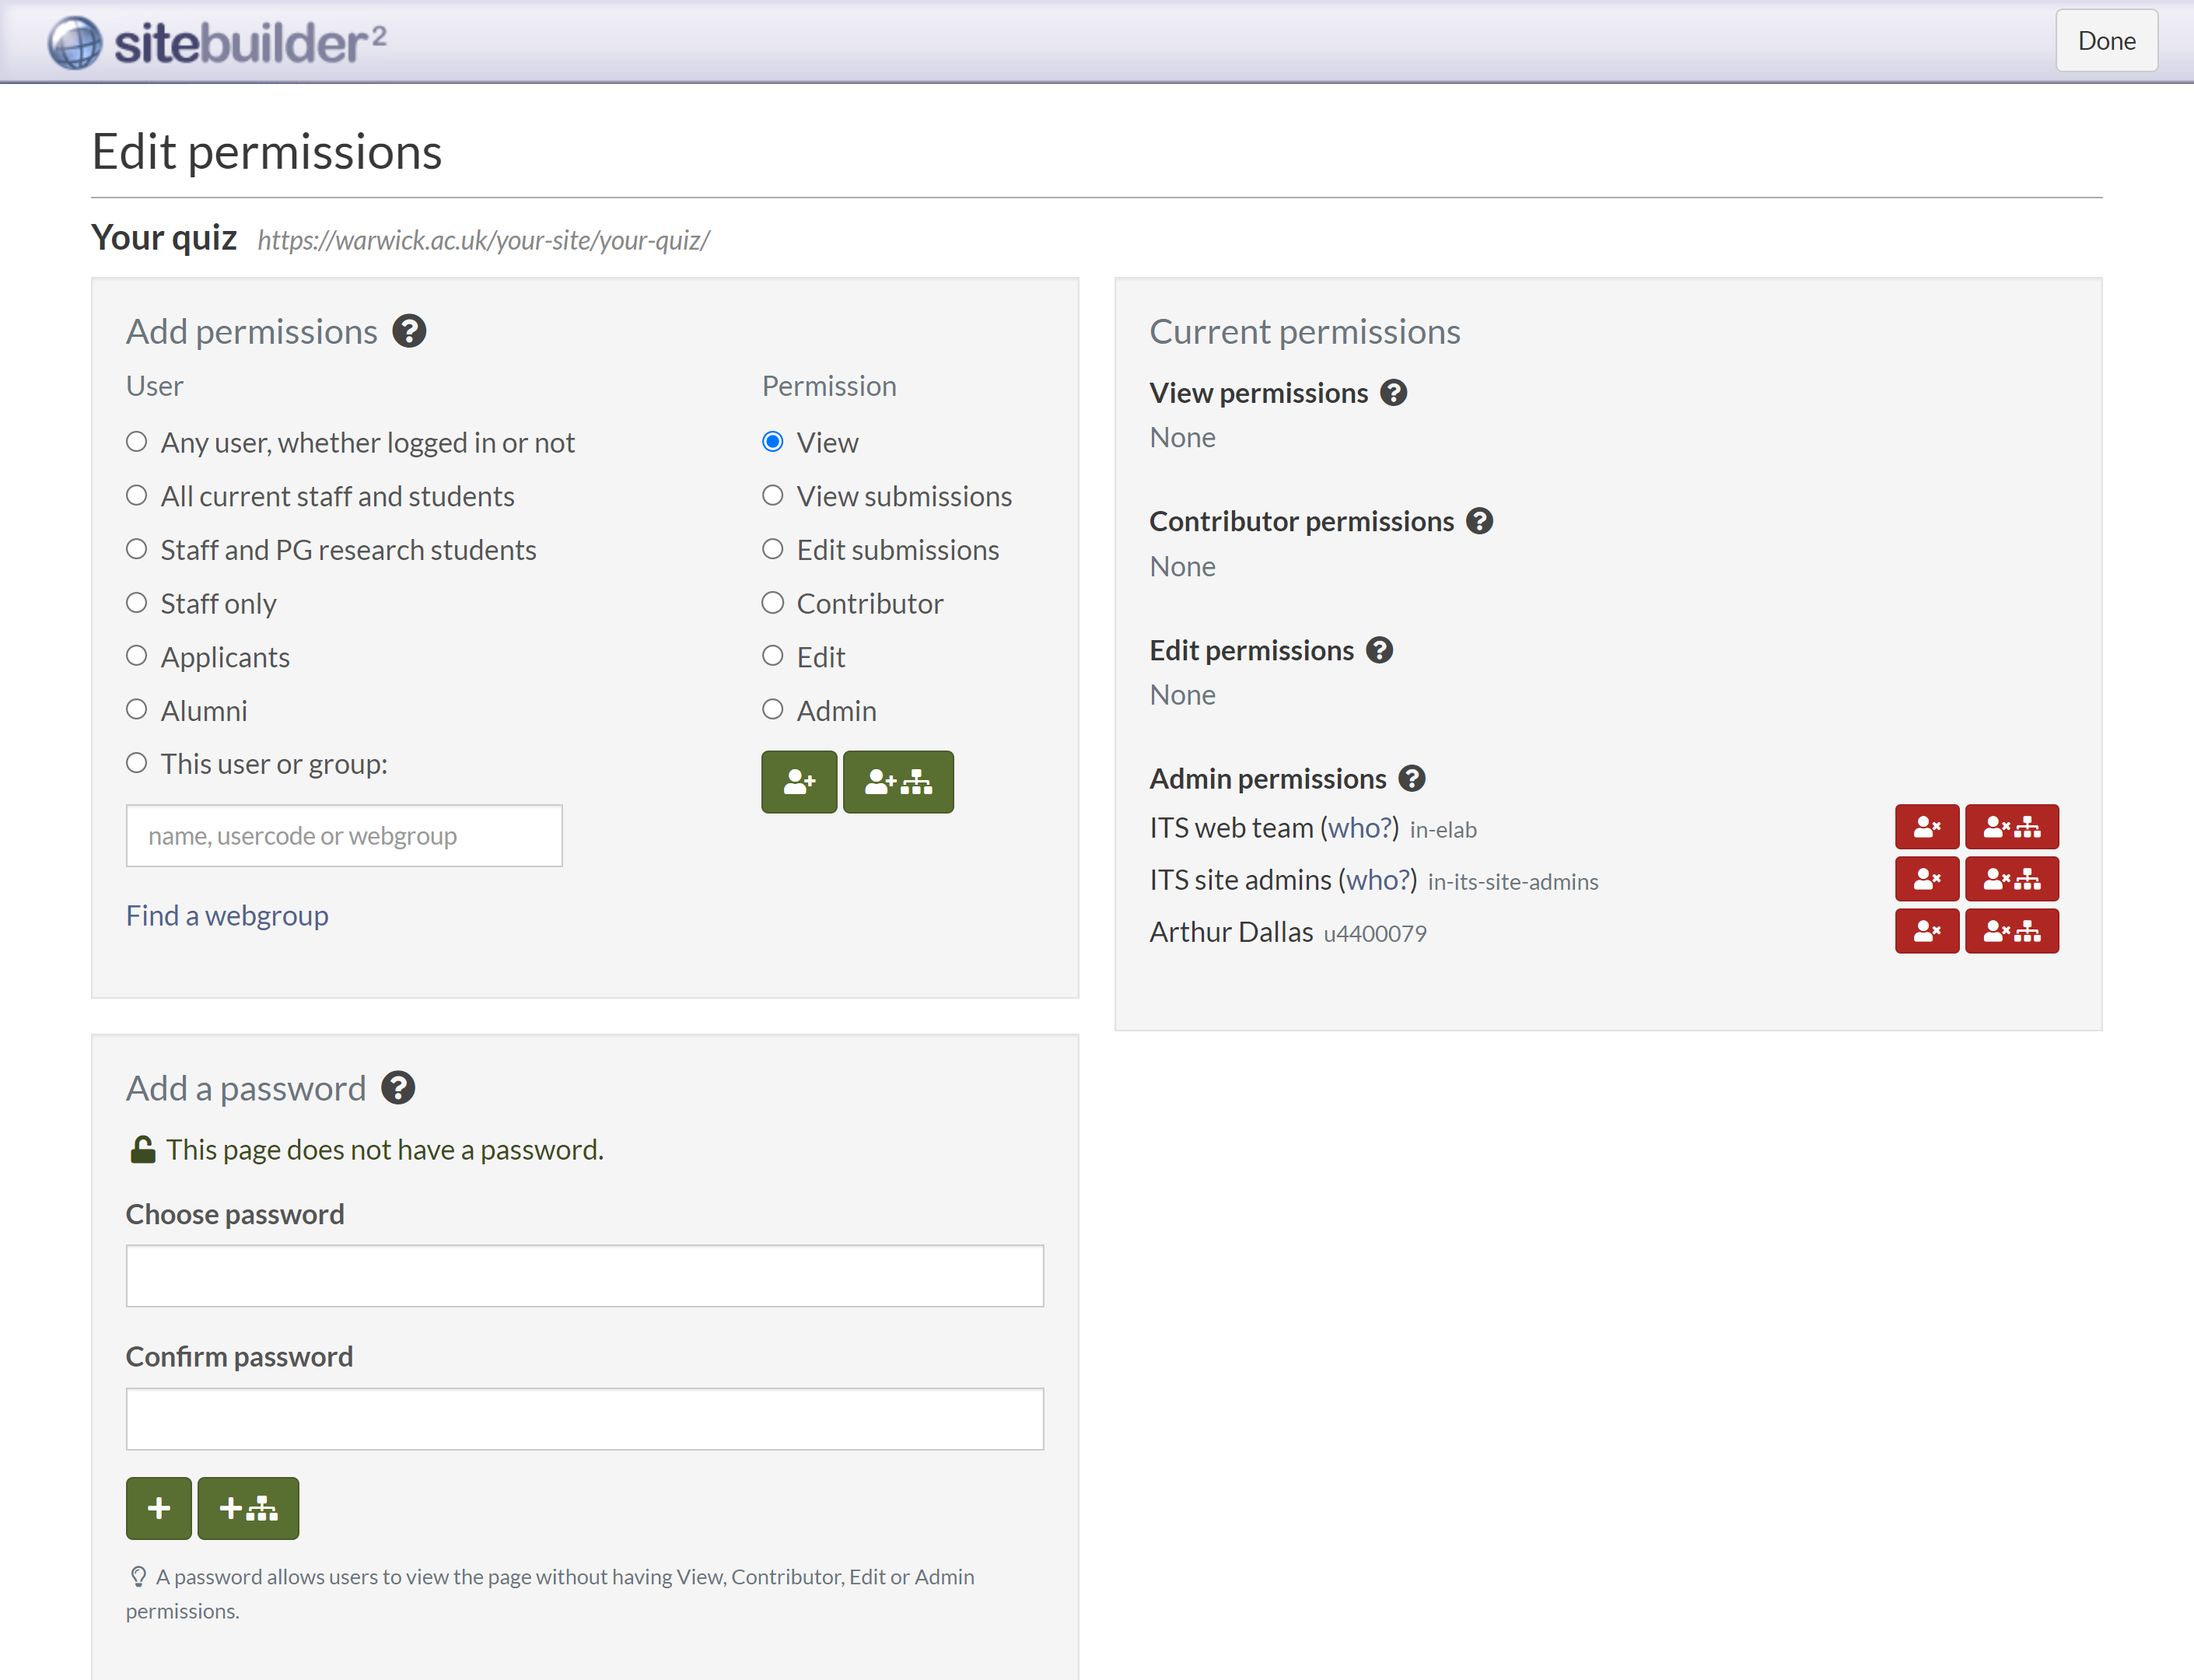
Task: Click the add password to this page button
Action: [157, 1508]
